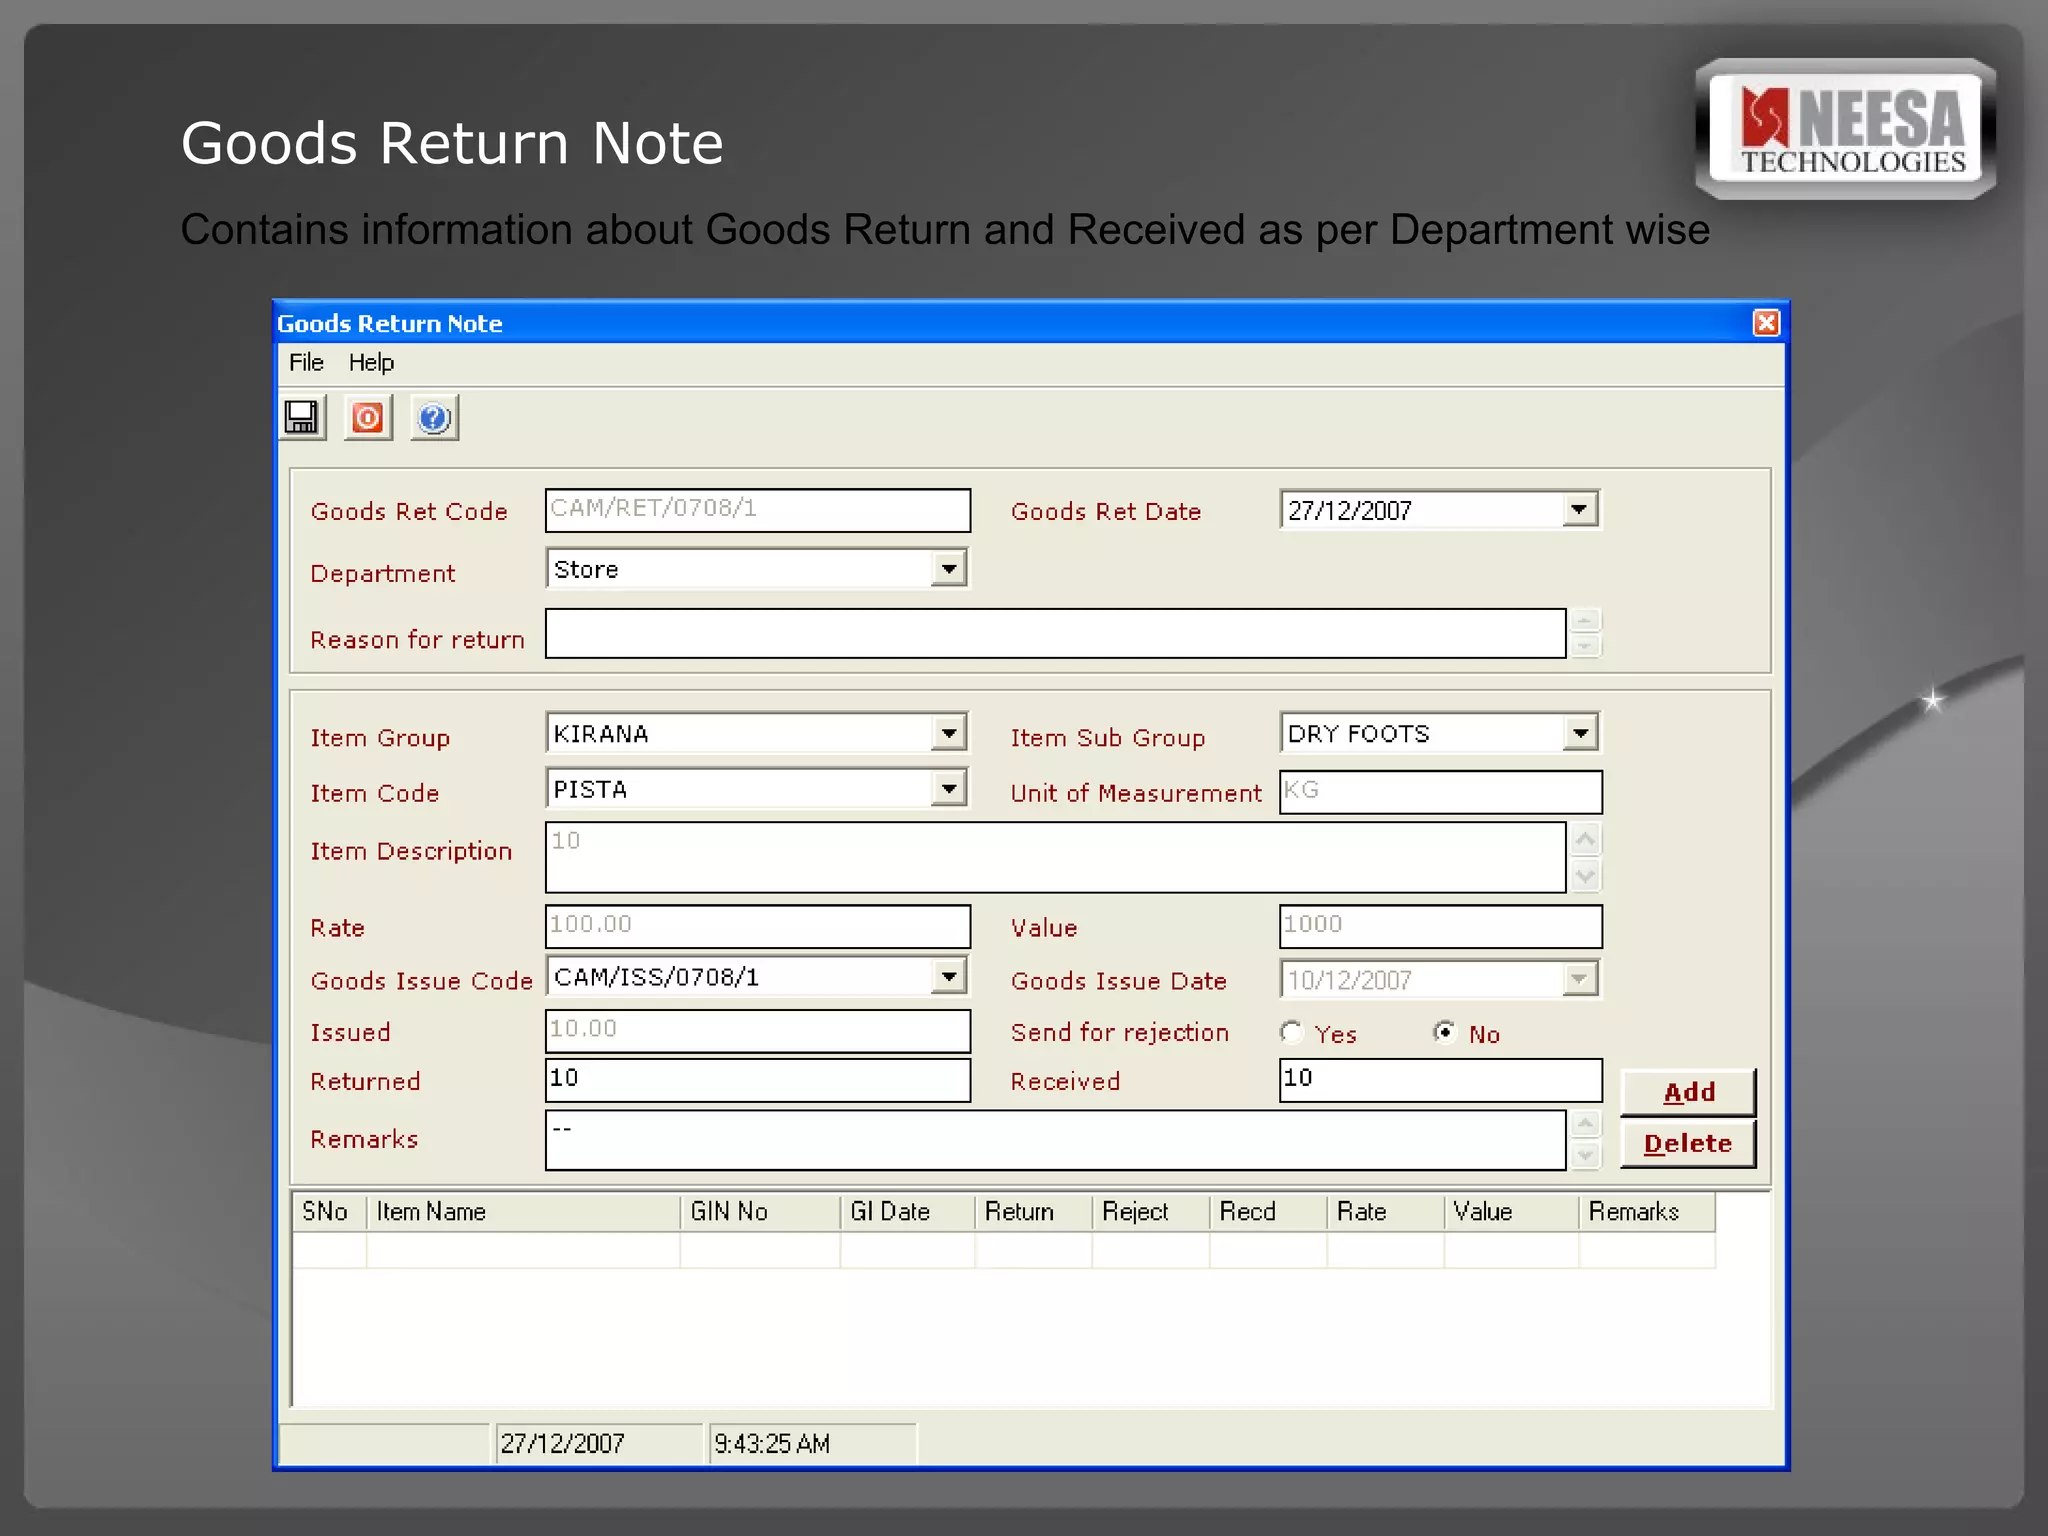Viewport: 2048px width, 1536px height.
Task: Click the Save floppy disk toolbar icon
Action: coord(302,418)
